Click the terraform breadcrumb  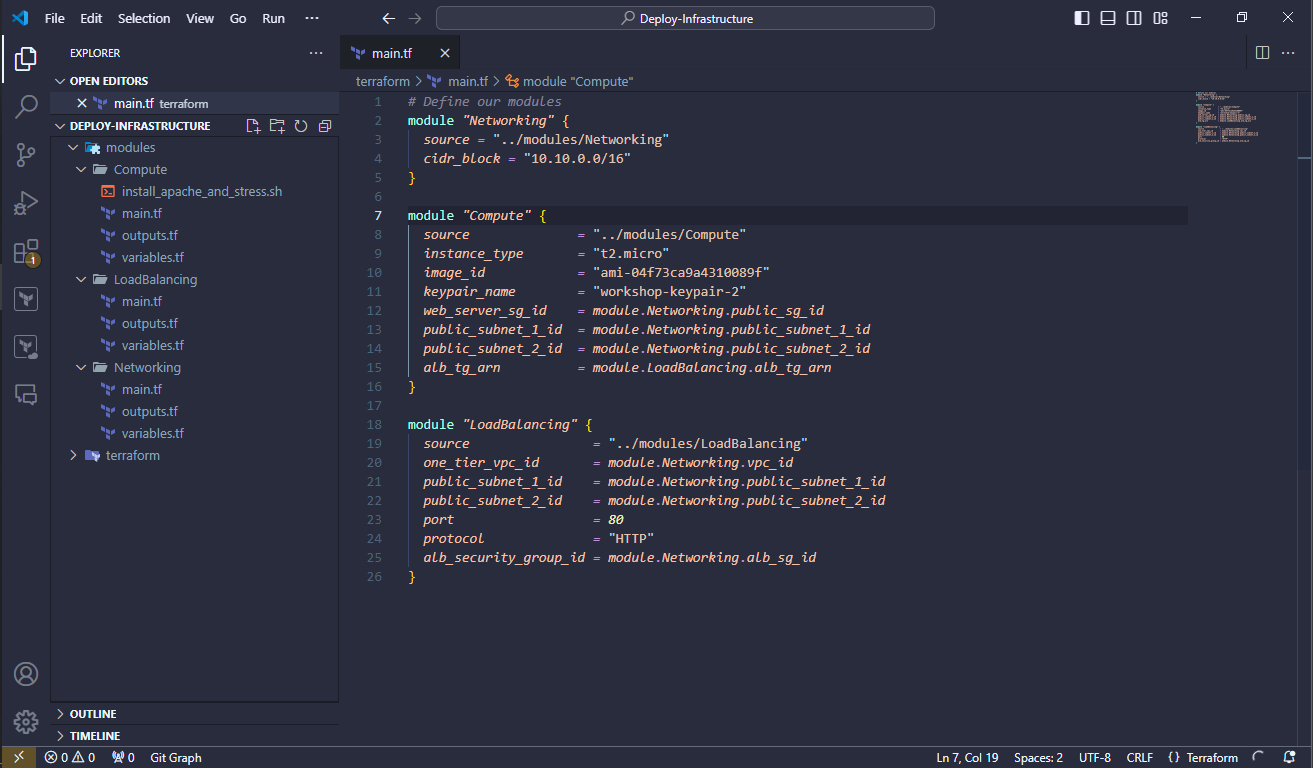point(383,81)
